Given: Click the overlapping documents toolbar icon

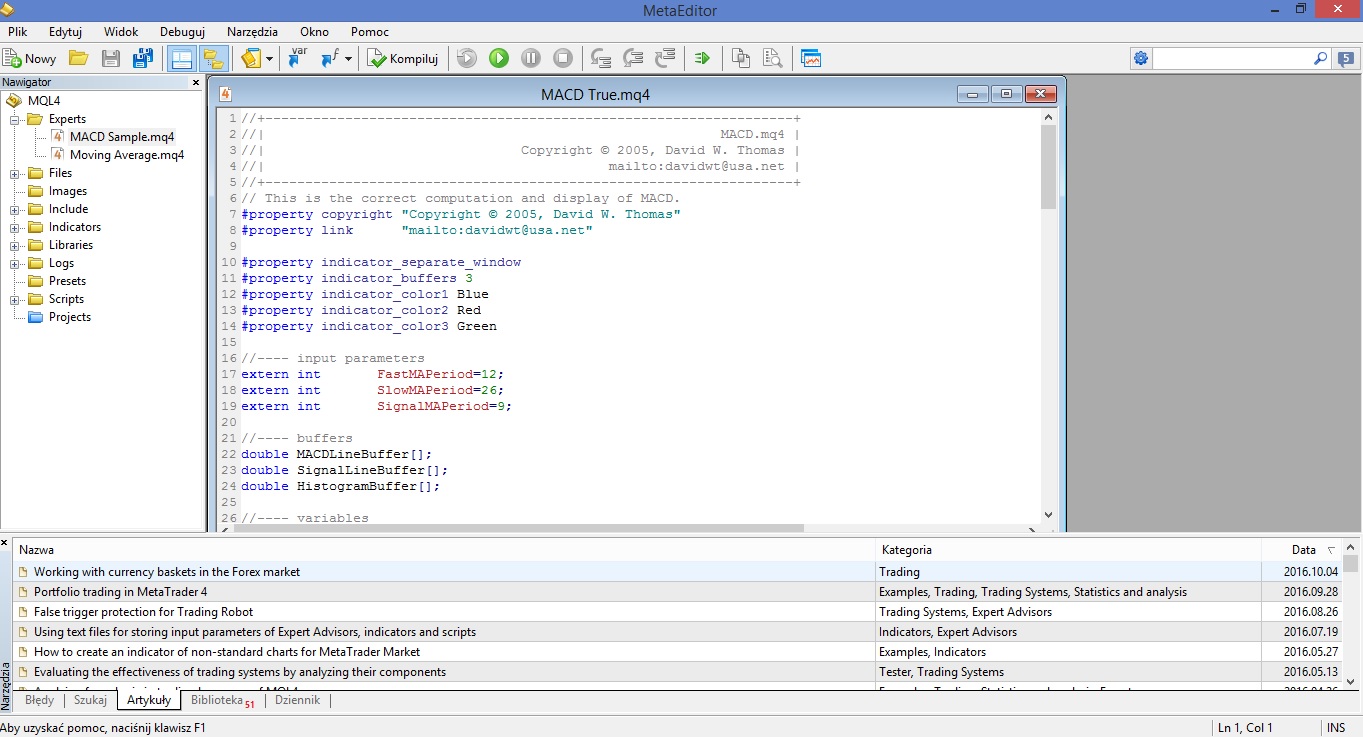Looking at the screenshot, I should [741, 58].
